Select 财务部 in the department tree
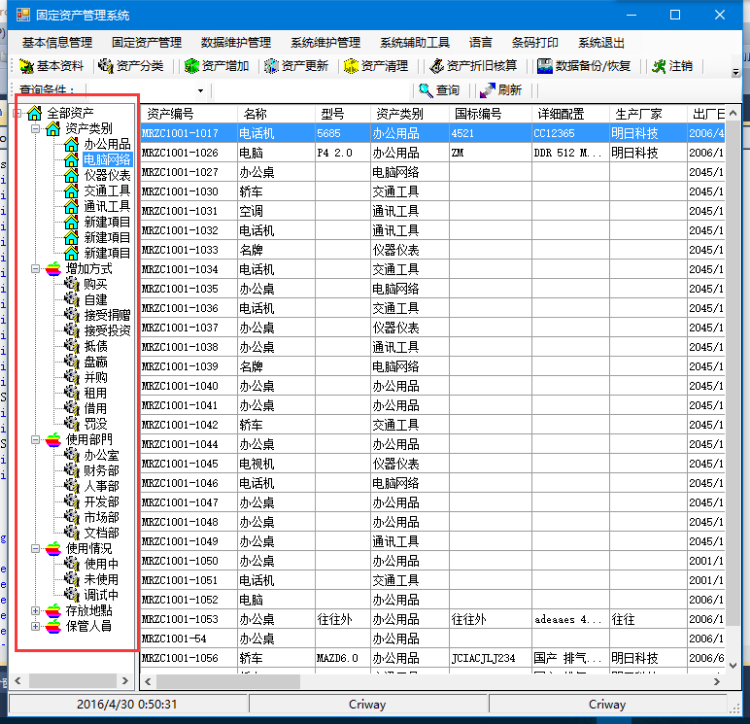Screen dimensions: 750x724 pos(100,470)
